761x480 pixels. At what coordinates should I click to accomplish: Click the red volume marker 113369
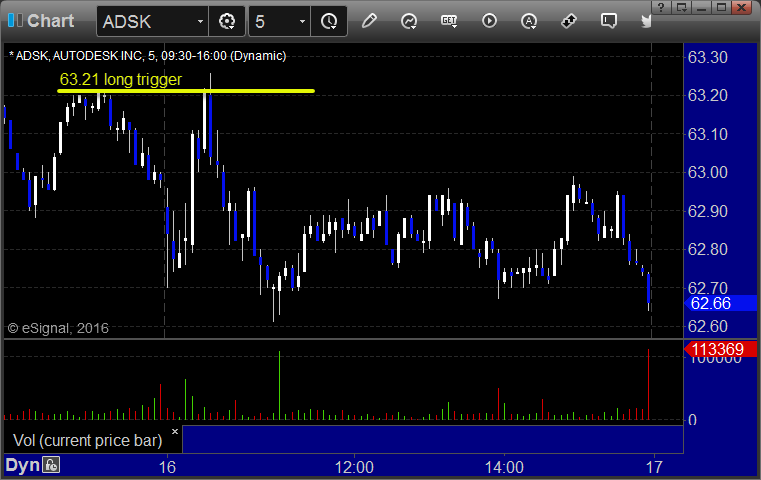pyautogui.click(x=720, y=349)
